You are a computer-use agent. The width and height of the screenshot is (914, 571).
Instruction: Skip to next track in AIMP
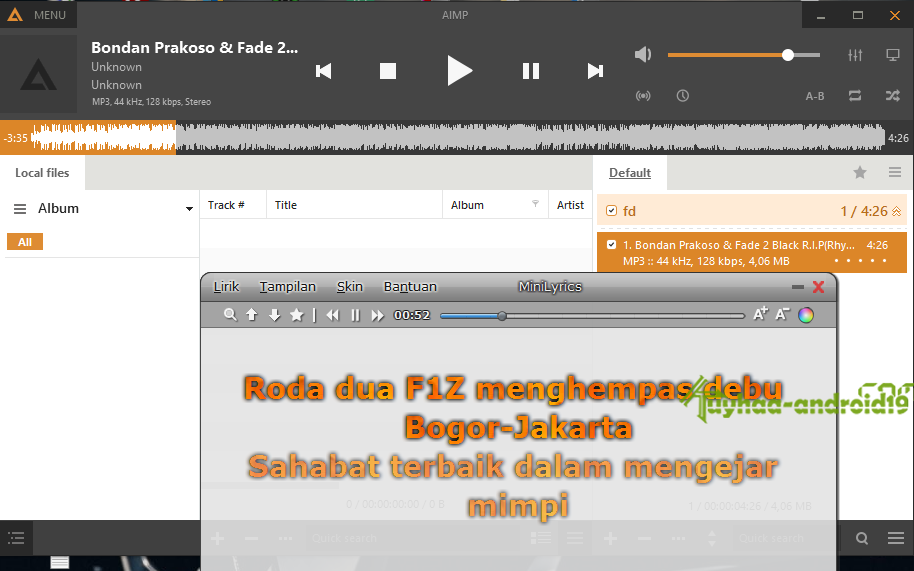[x=595, y=71]
